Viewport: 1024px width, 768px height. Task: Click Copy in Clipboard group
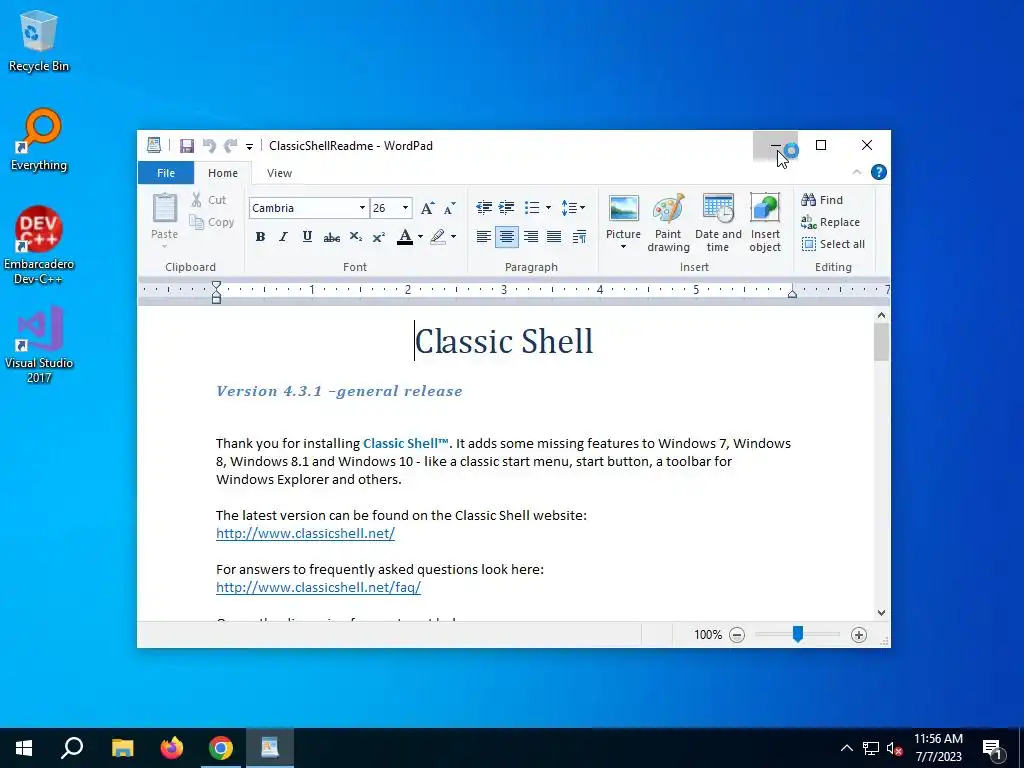(x=212, y=222)
